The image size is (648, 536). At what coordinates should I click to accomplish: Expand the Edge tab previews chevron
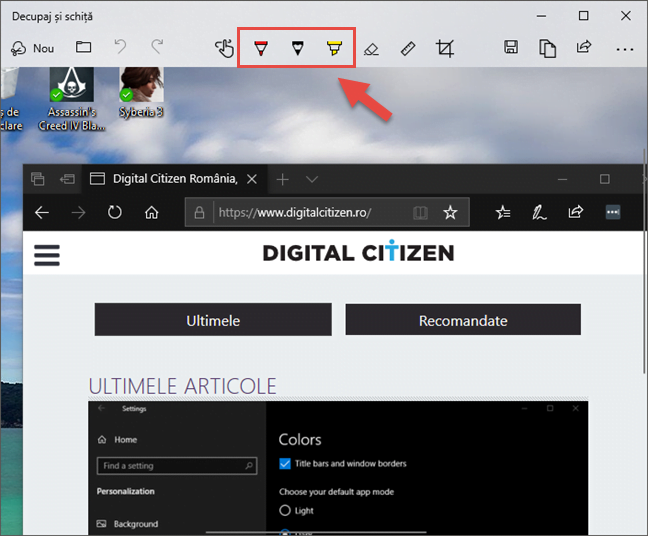312,179
